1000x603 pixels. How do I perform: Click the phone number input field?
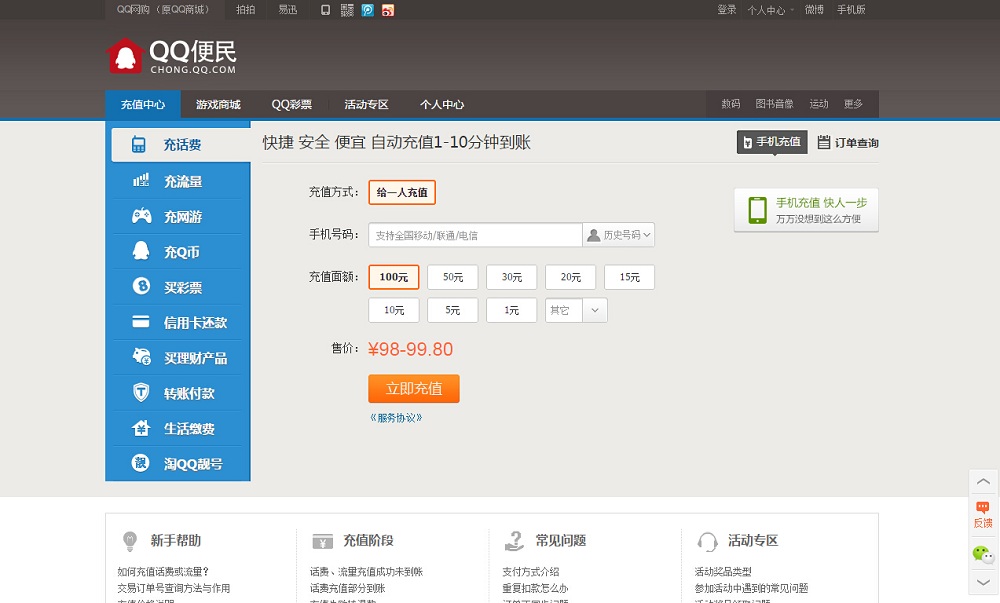(475, 235)
